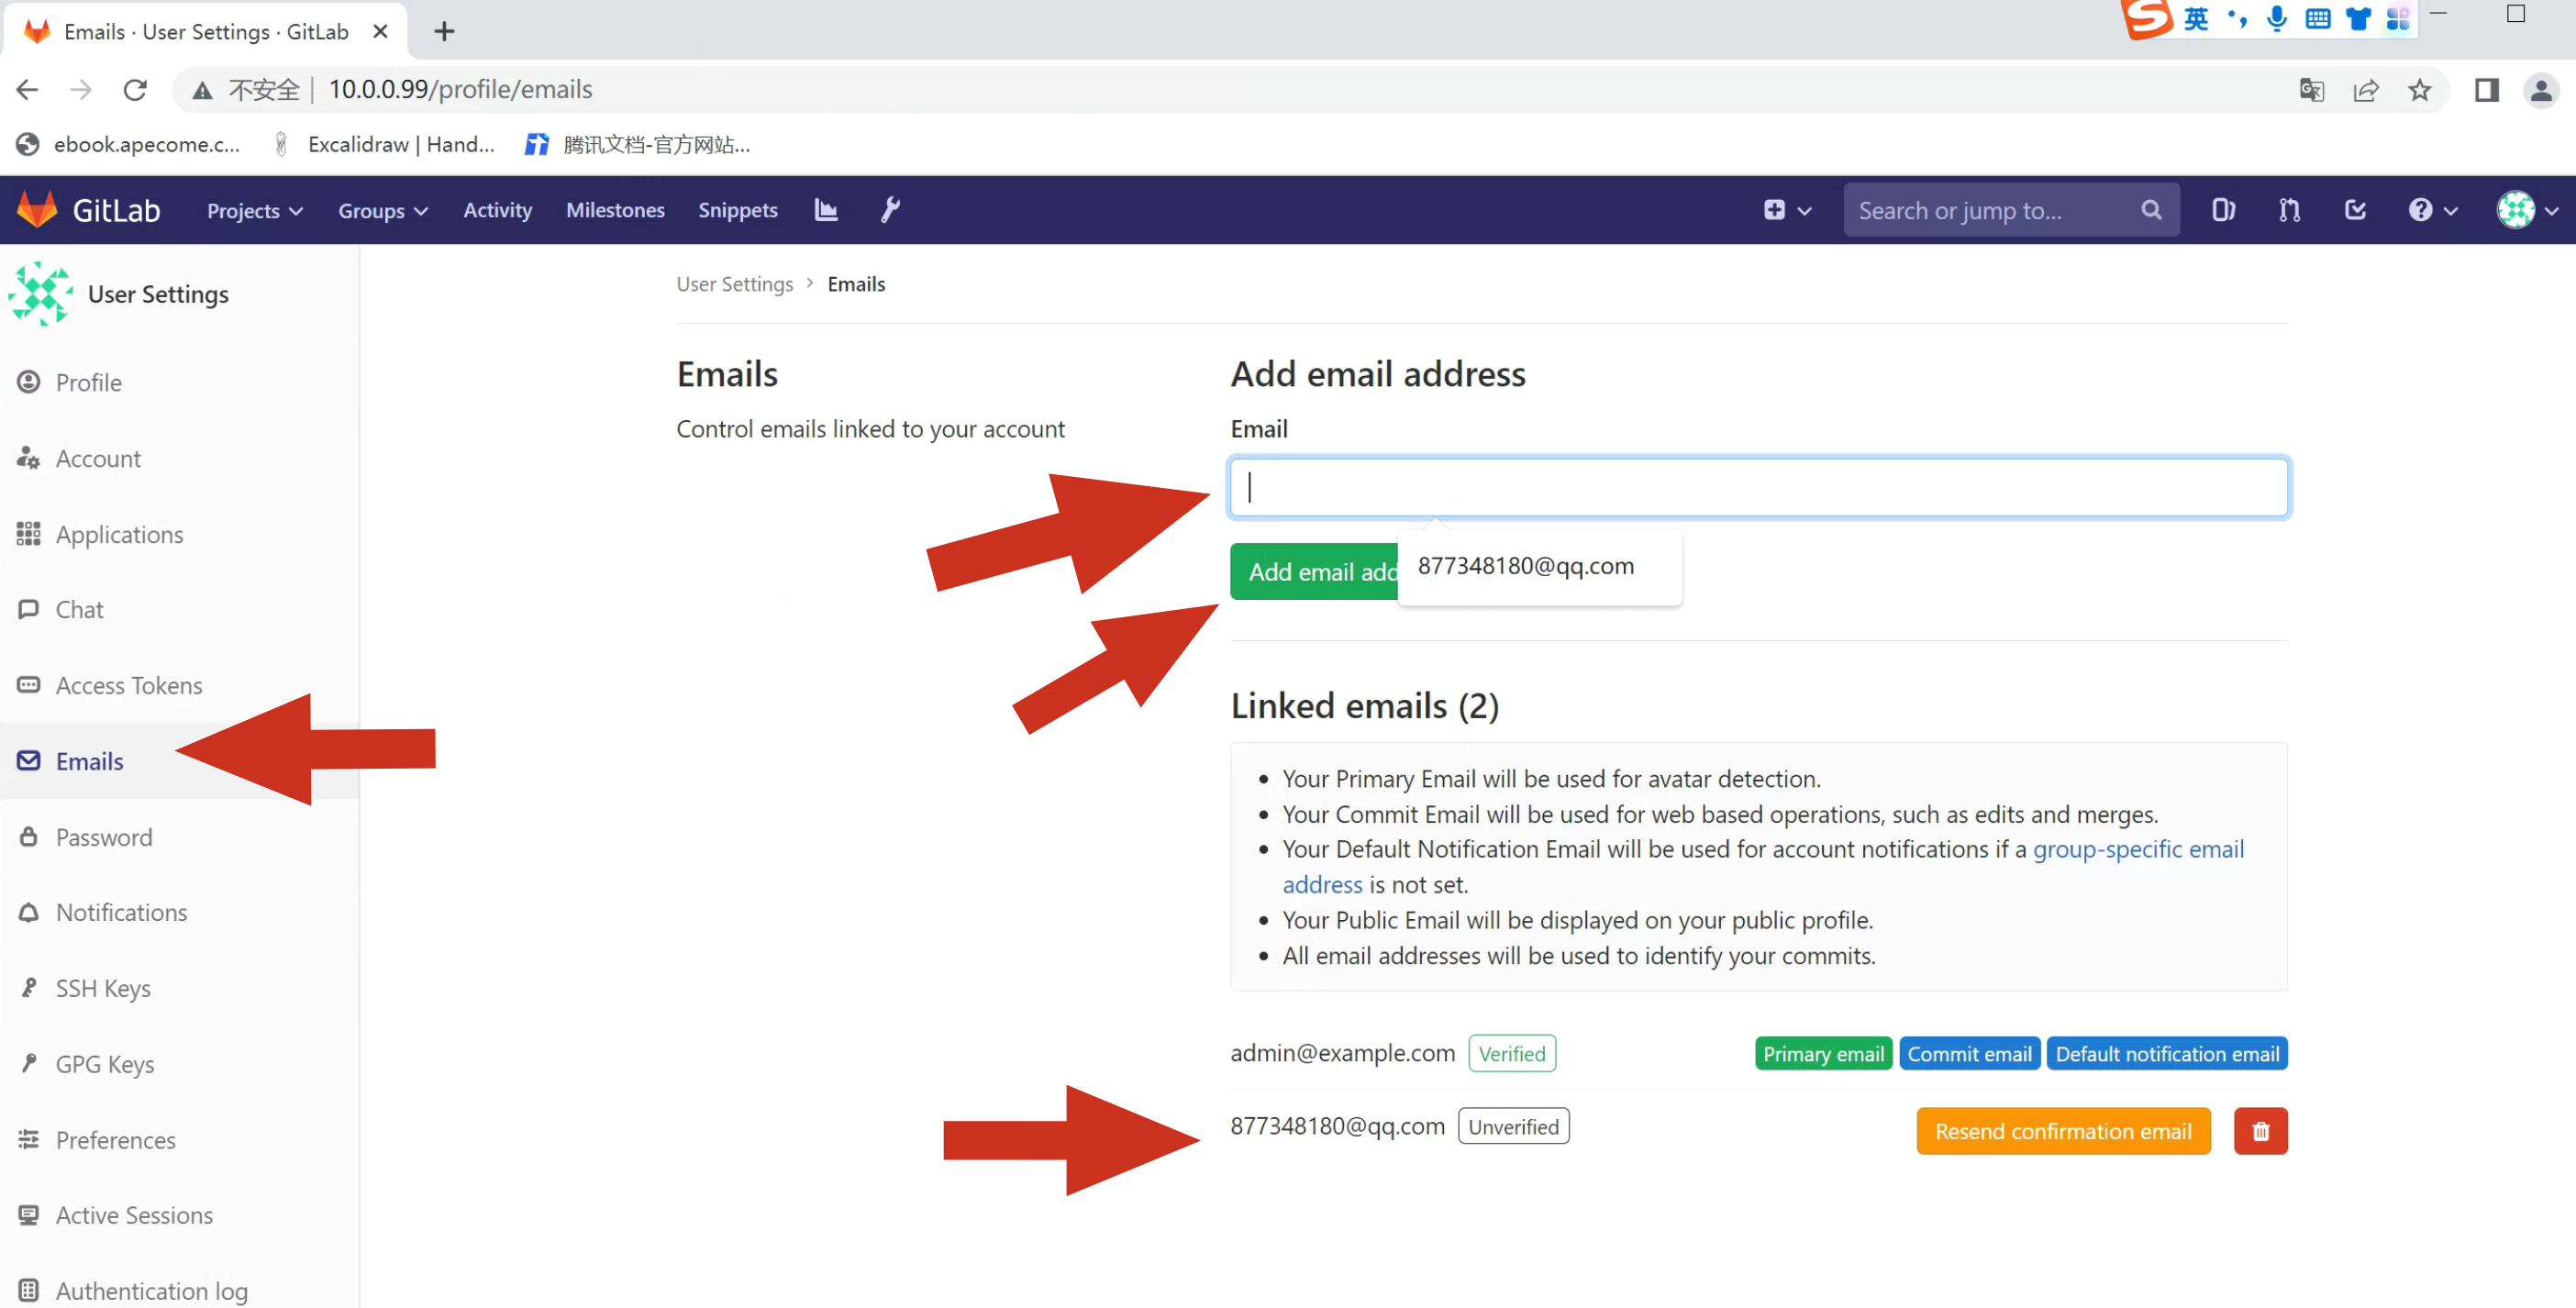The height and width of the screenshot is (1308, 2576).
Task: Open the to-do list checkmark icon
Action: [x=2355, y=210]
